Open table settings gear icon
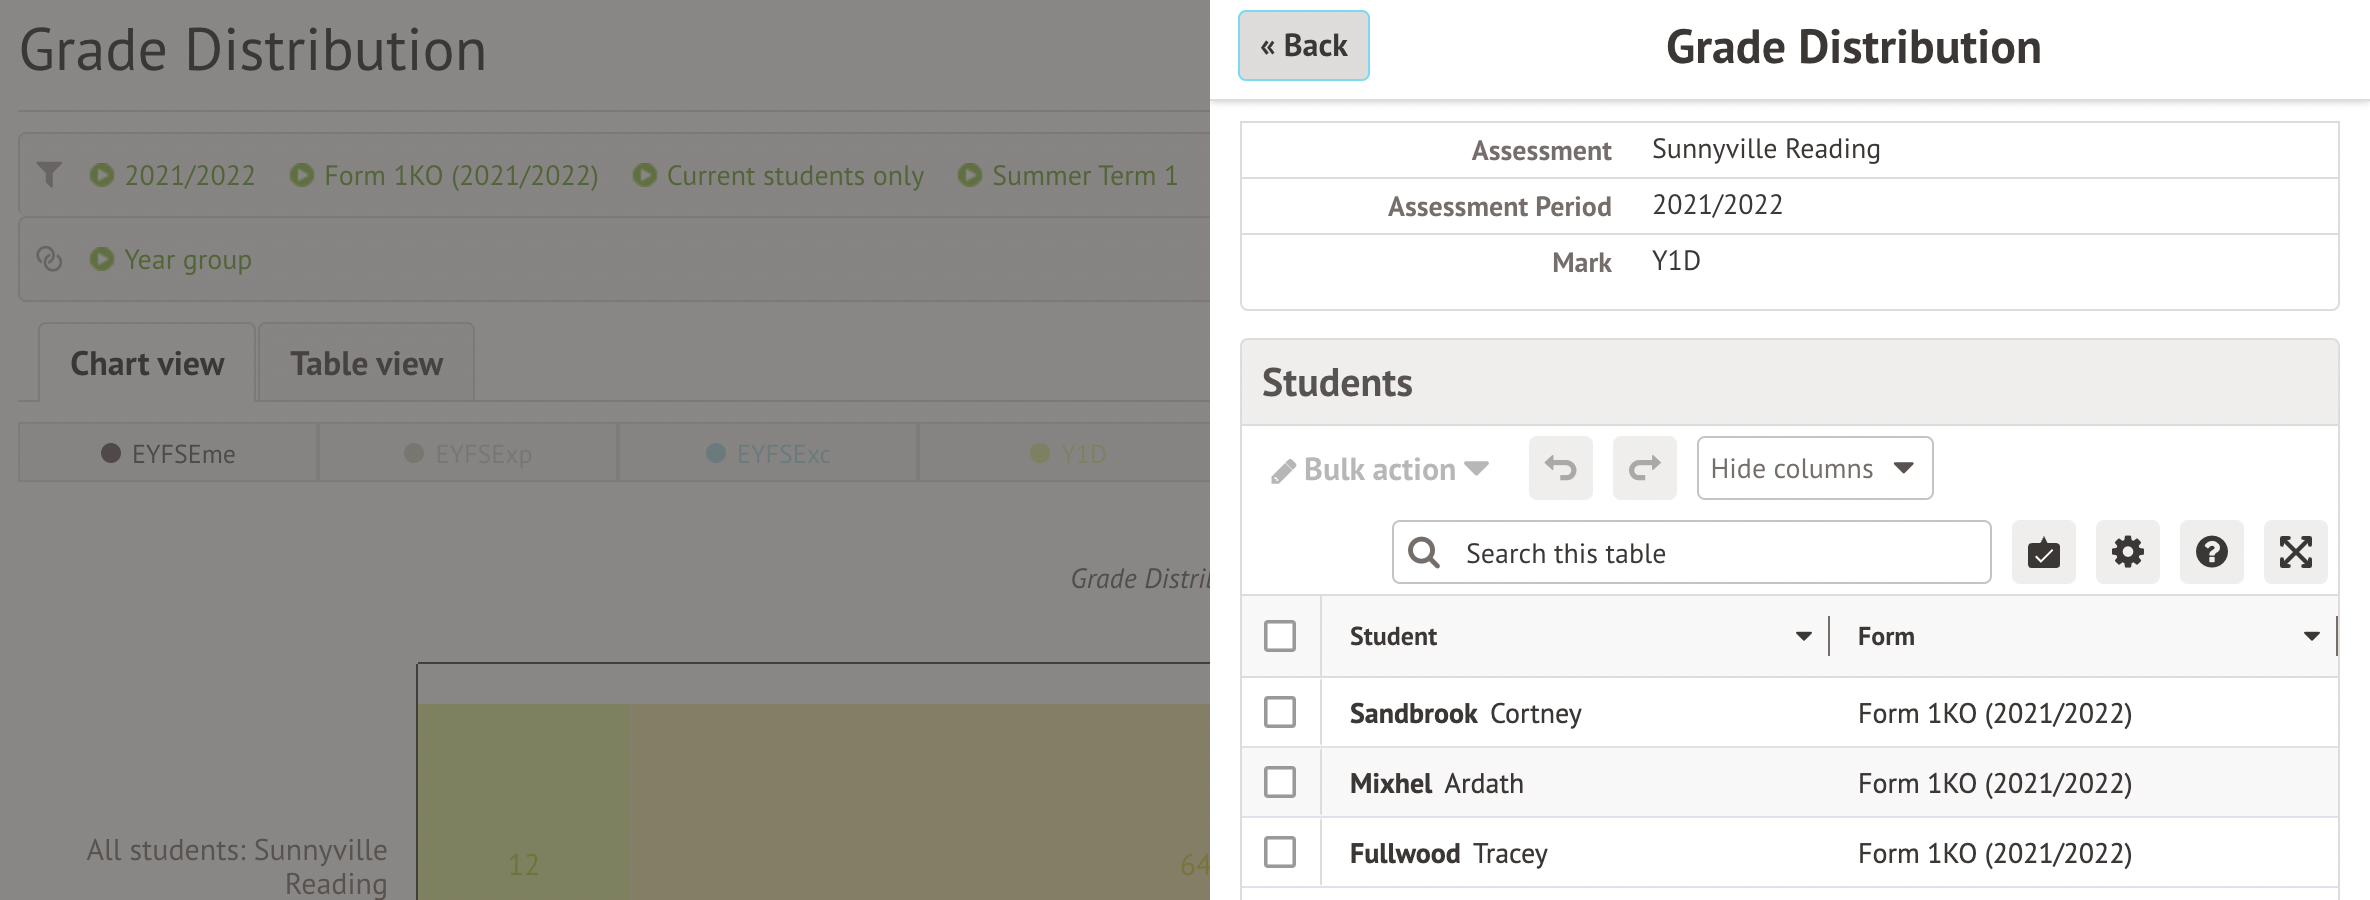 pyautogui.click(x=2127, y=552)
